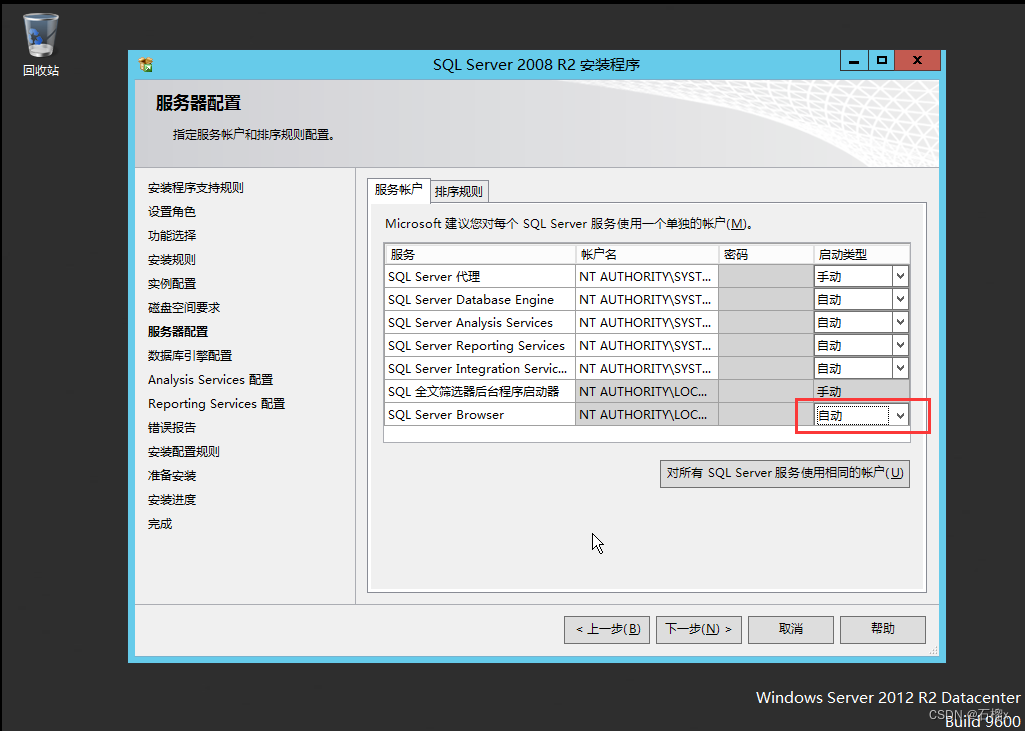
Task: Click 安装程序支持规则 step in sidebar
Action: [195, 188]
